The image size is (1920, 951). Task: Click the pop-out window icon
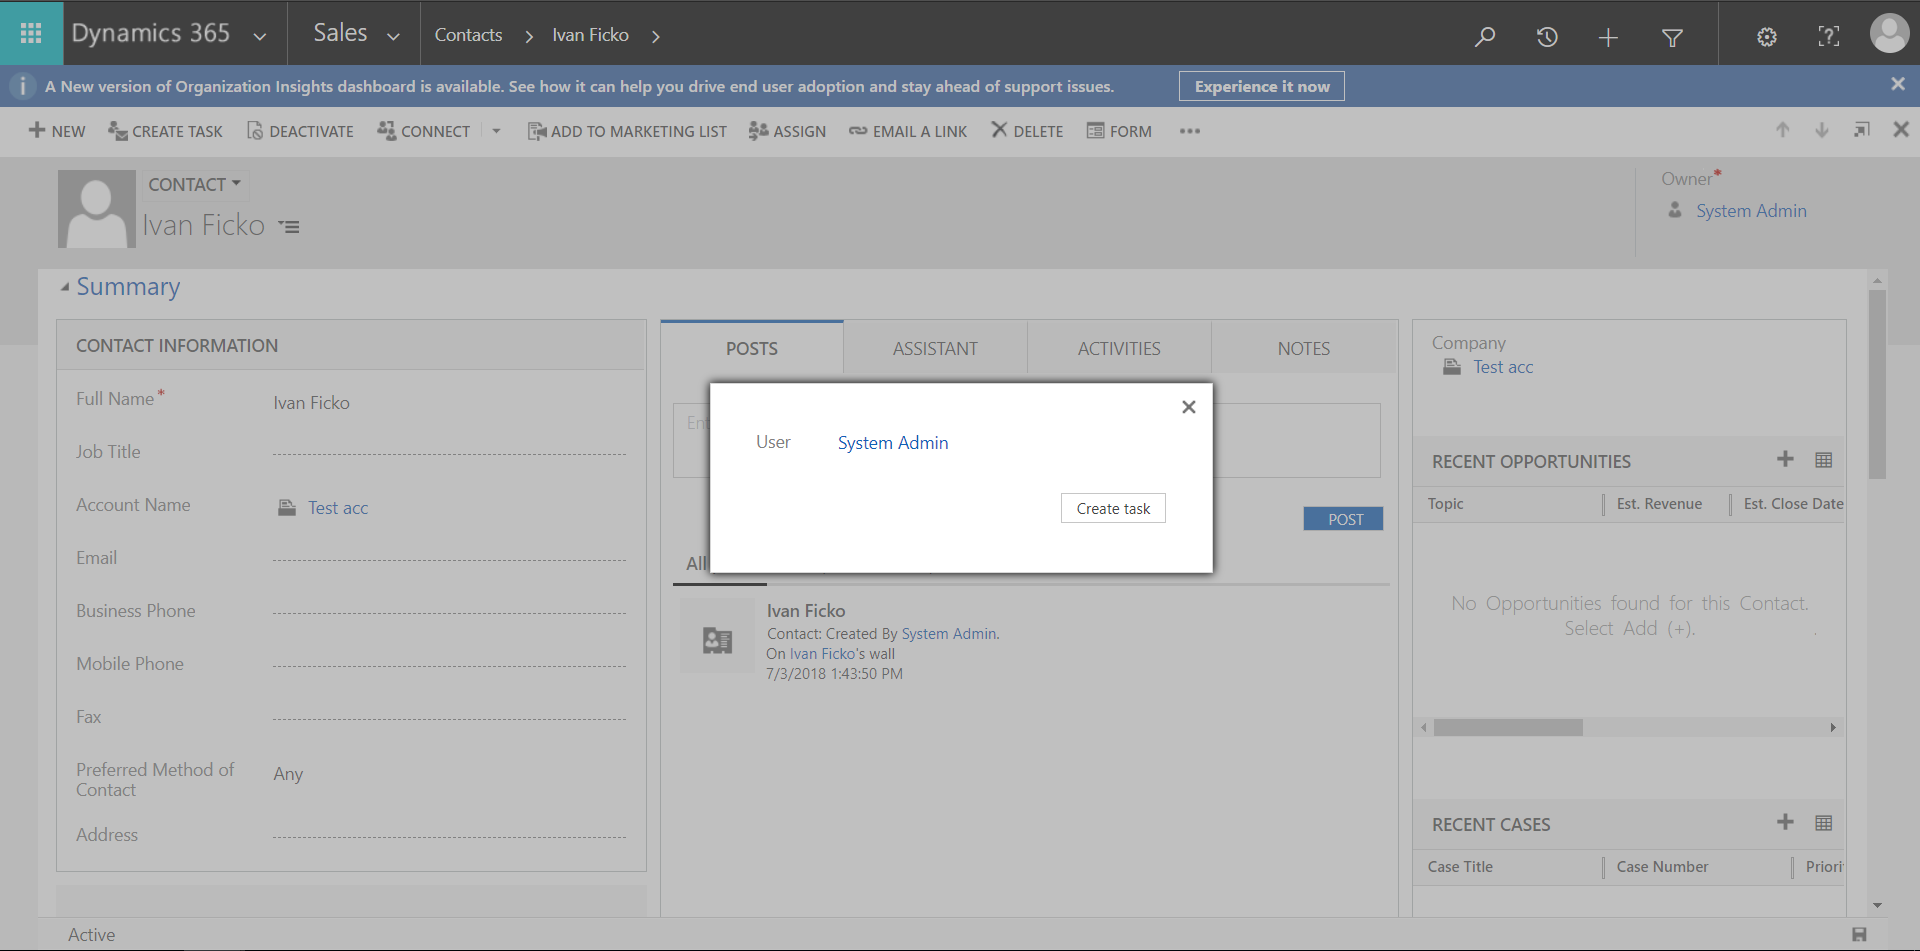coord(1861,130)
